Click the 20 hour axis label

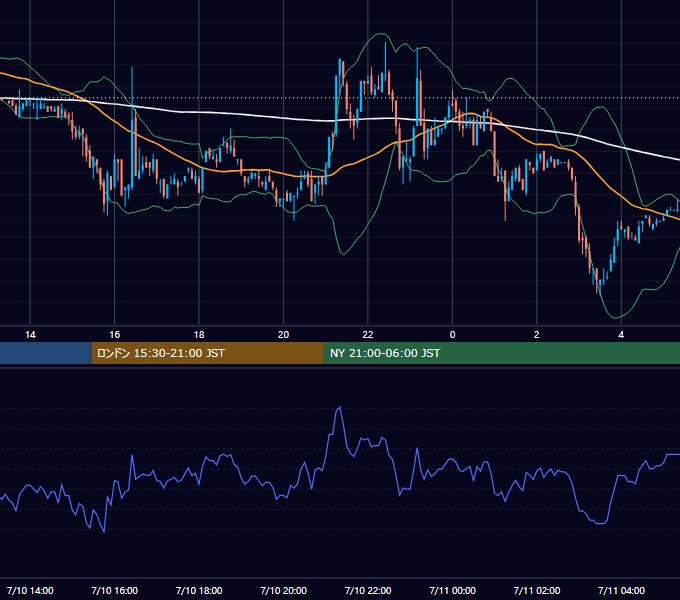(x=283, y=335)
